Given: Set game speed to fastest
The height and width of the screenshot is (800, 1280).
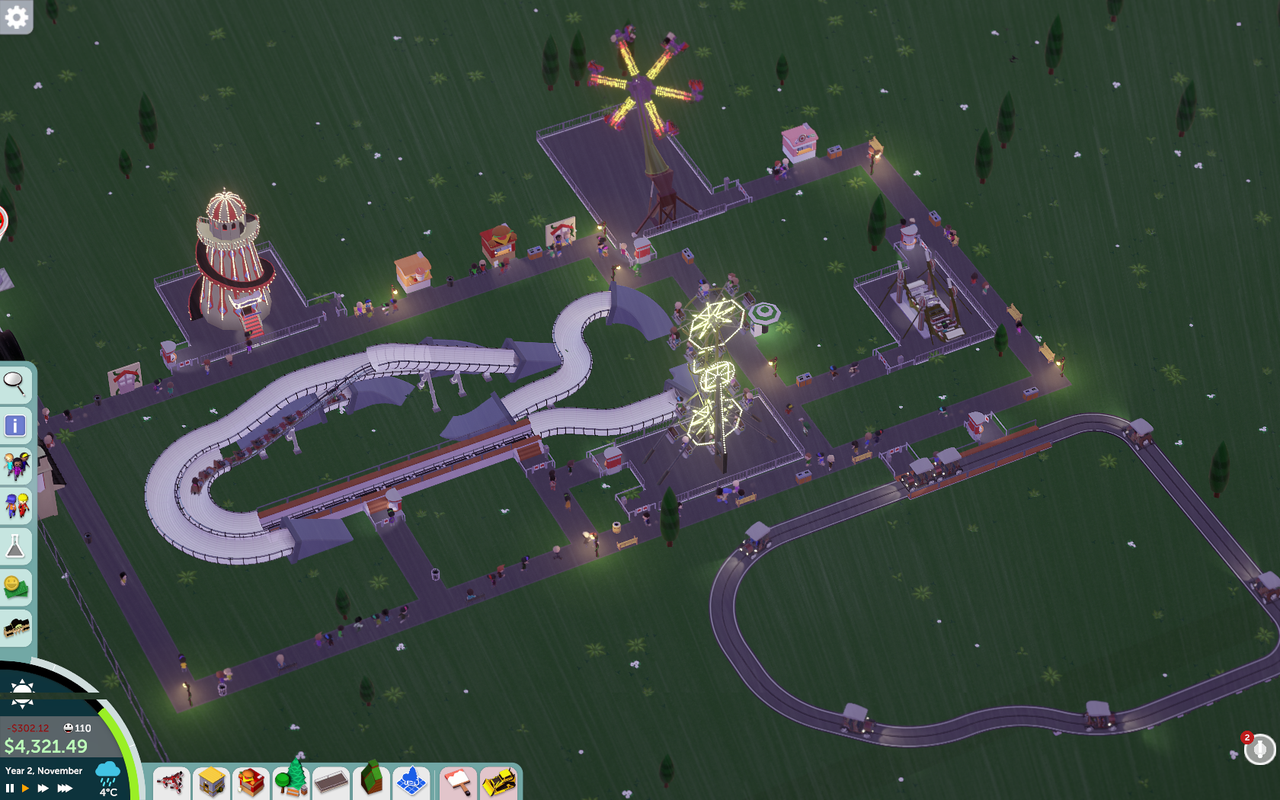Looking at the screenshot, I should (x=65, y=789).
